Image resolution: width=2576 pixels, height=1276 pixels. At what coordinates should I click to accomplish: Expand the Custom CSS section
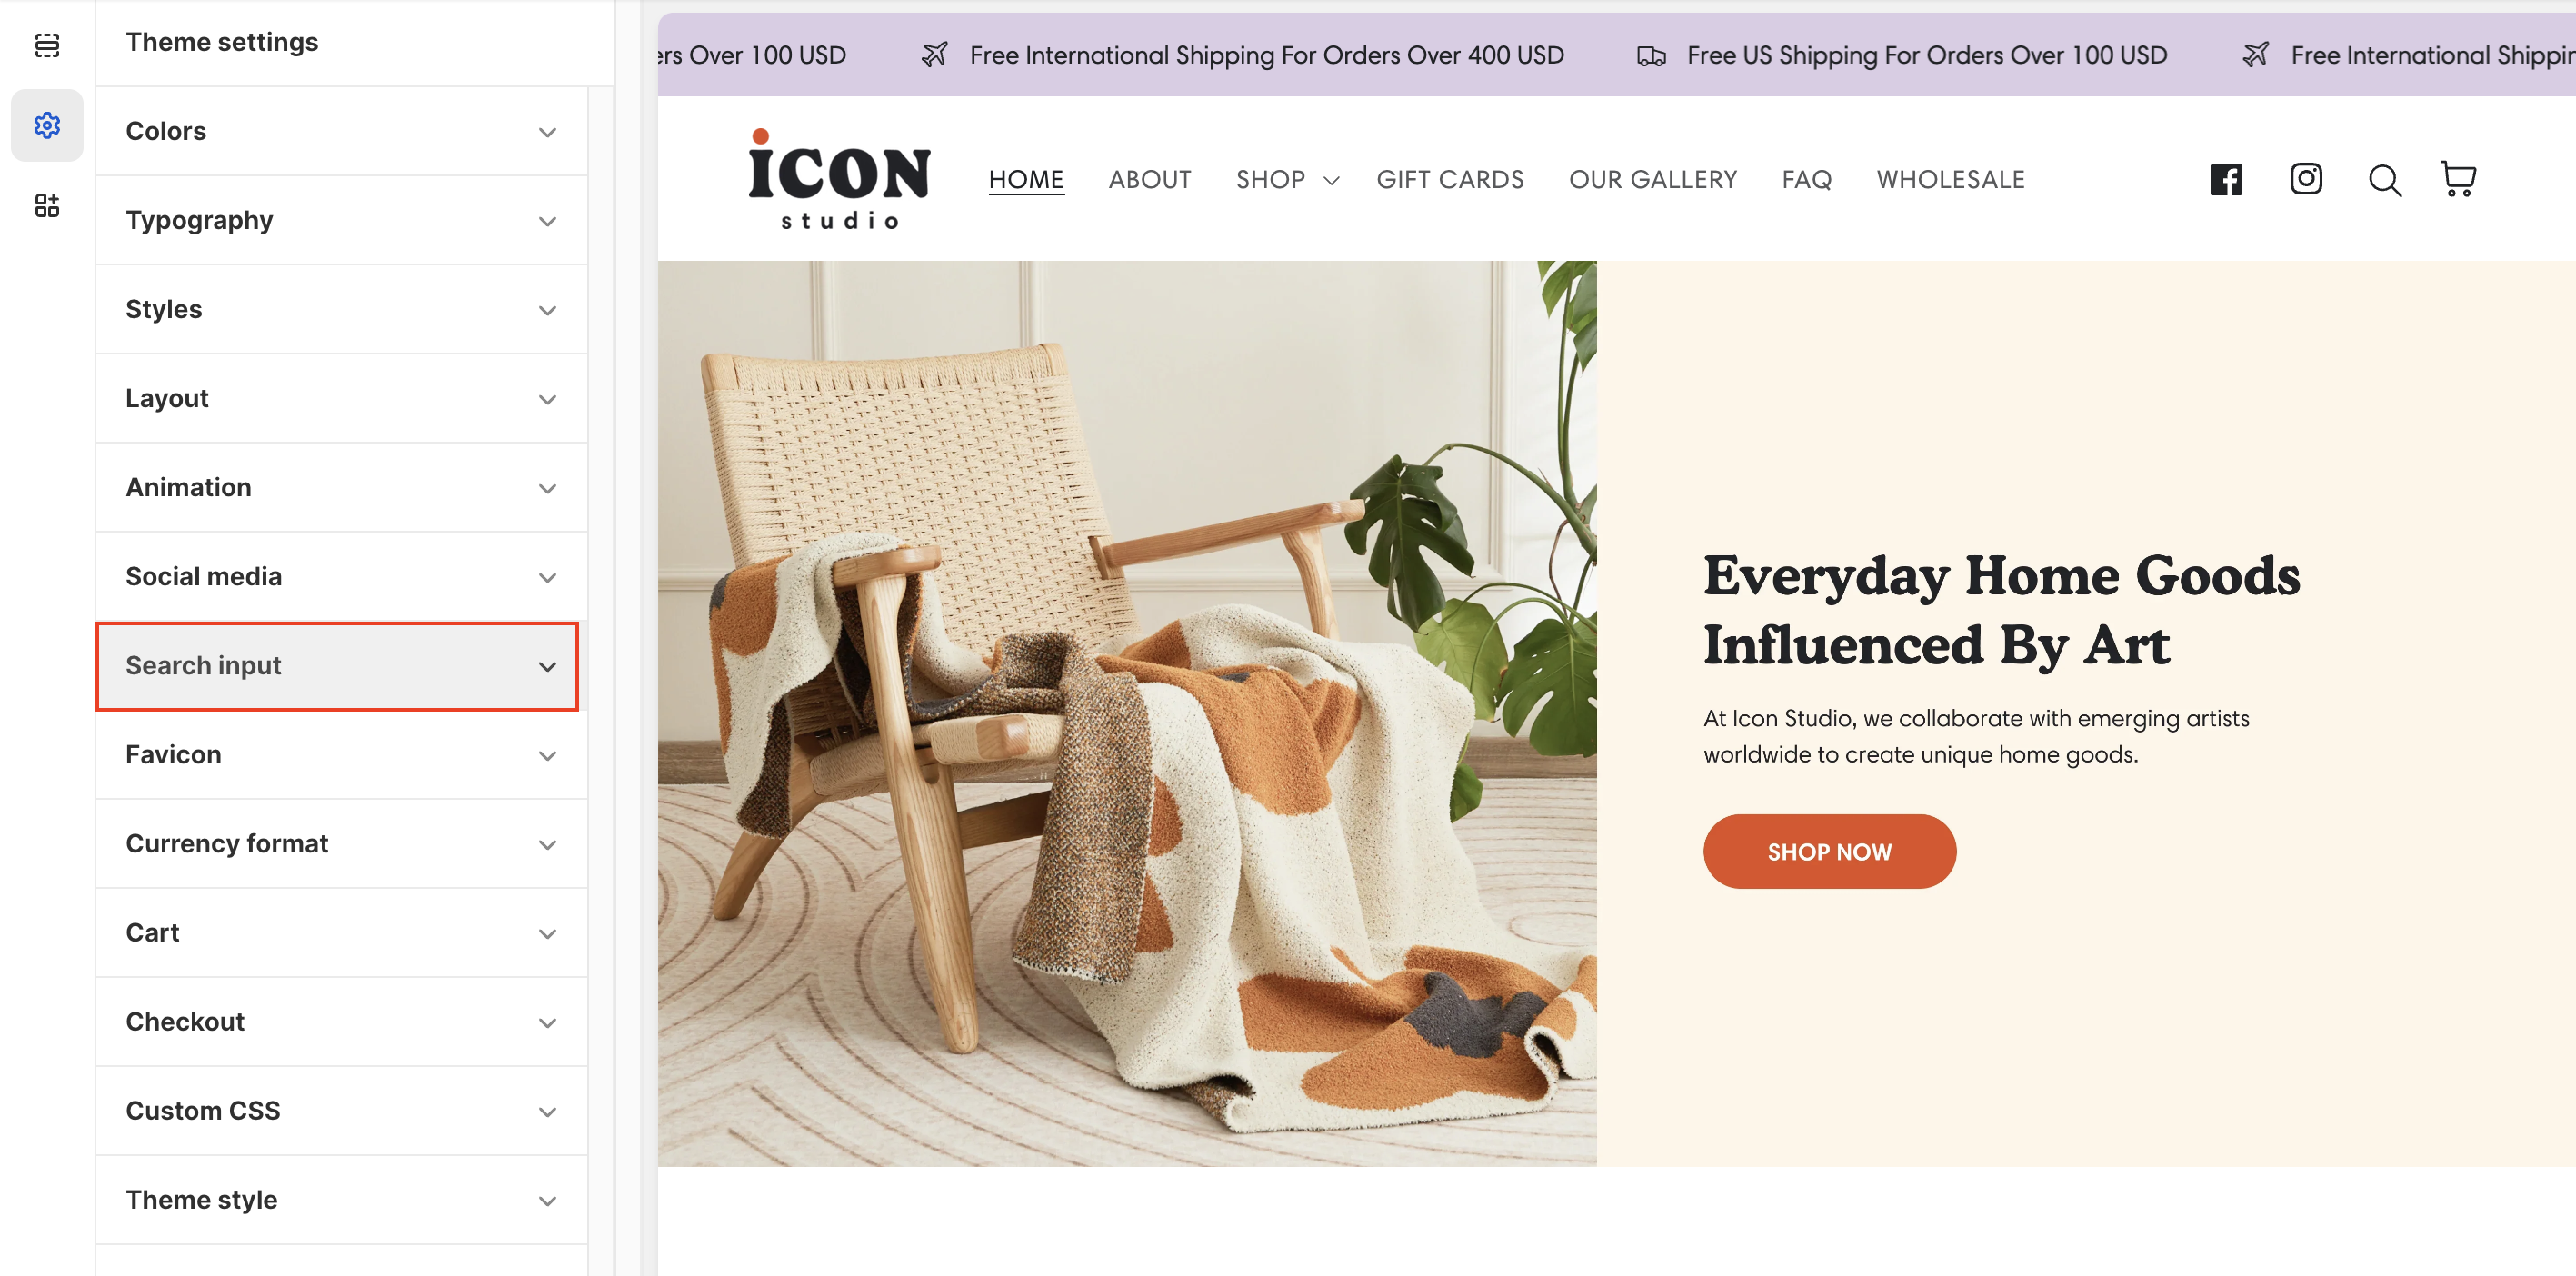(341, 1111)
